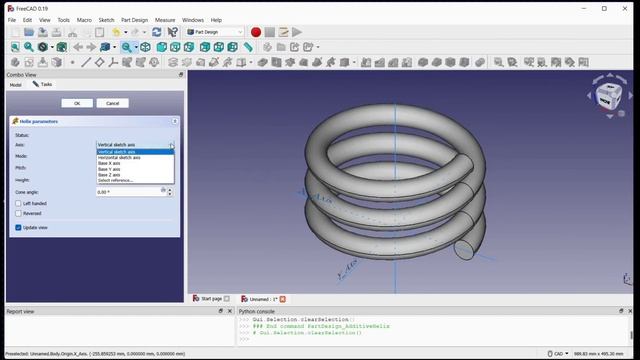Viewport: 640px width, 360px height.
Task: Open the Sketch menu
Action: pyautogui.click(x=106, y=20)
